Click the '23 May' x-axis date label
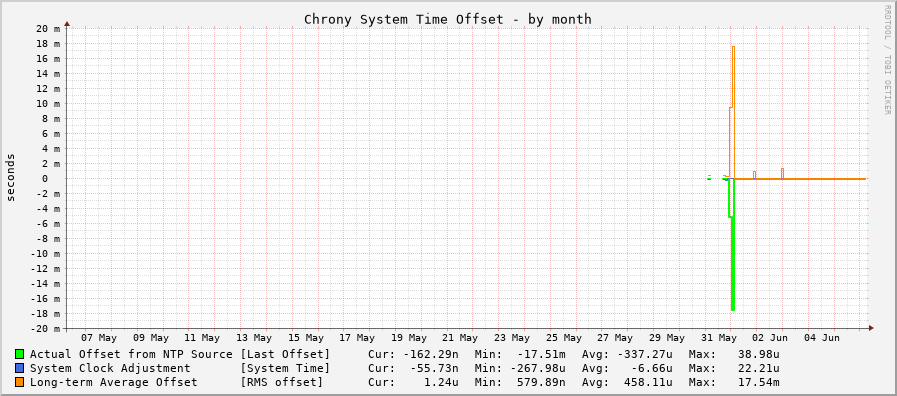This screenshot has width=897, height=396. [x=513, y=338]
